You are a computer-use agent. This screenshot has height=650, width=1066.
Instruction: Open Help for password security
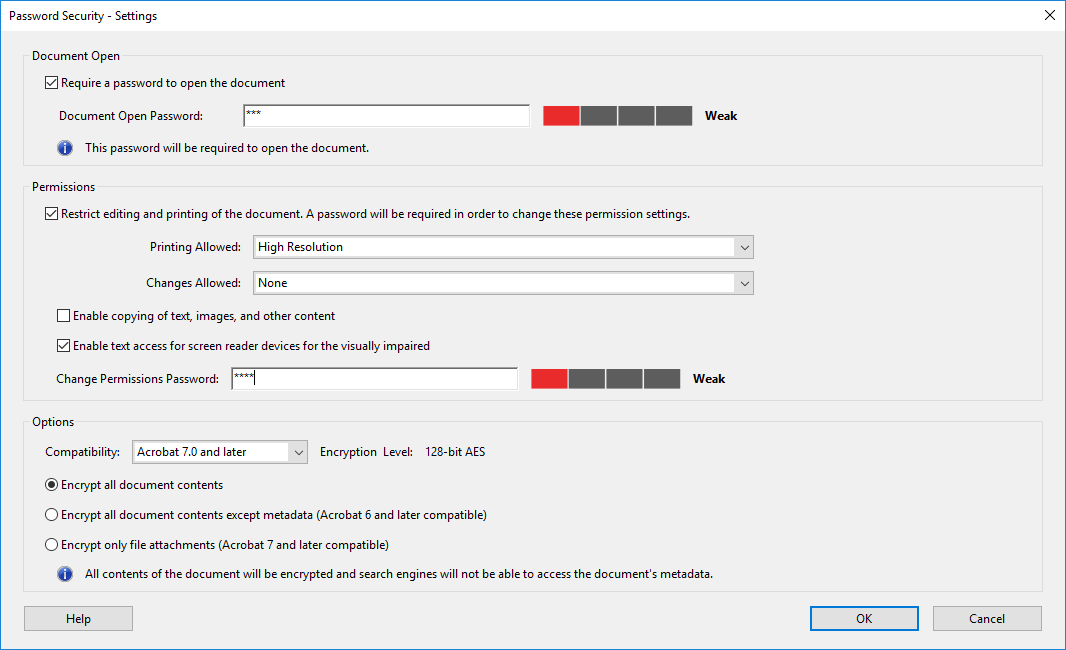78,619
